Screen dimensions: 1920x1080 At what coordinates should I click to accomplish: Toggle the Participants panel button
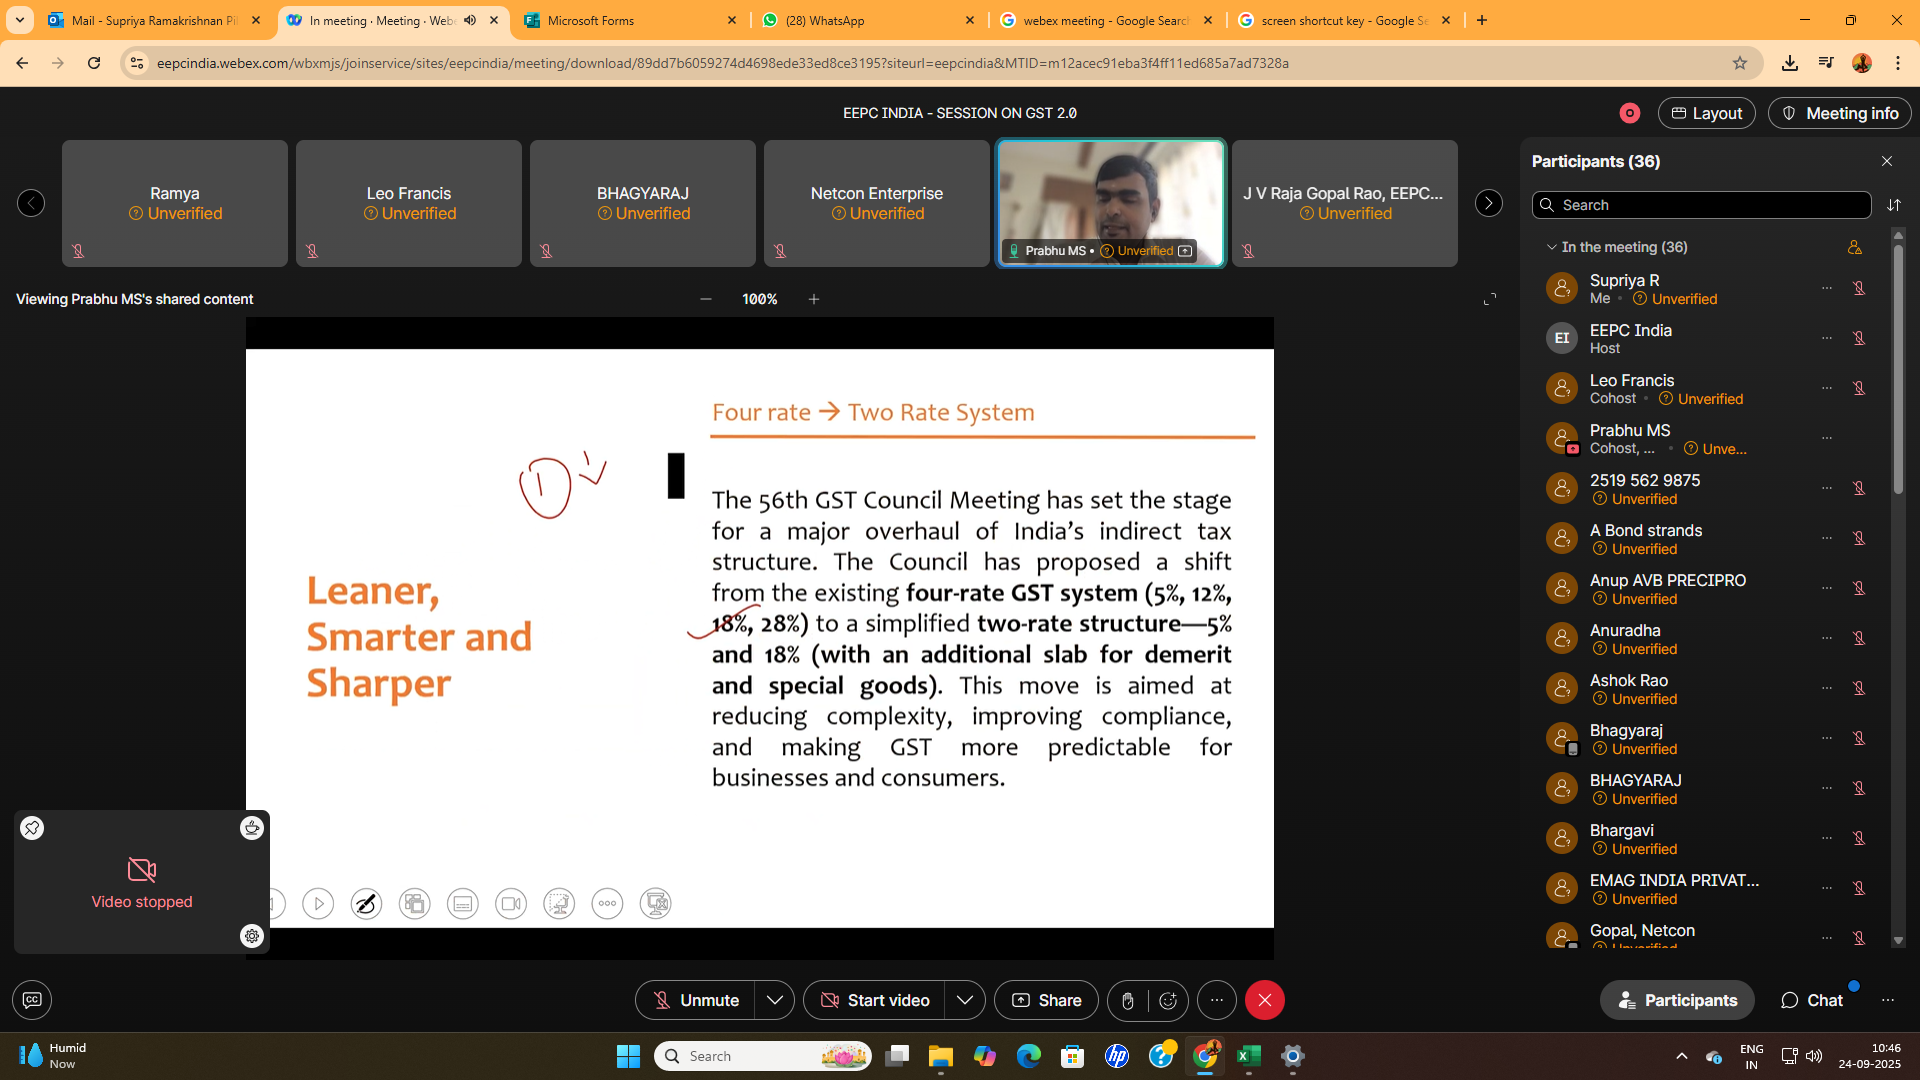pyautogui.click(x=1677, y=1001)
